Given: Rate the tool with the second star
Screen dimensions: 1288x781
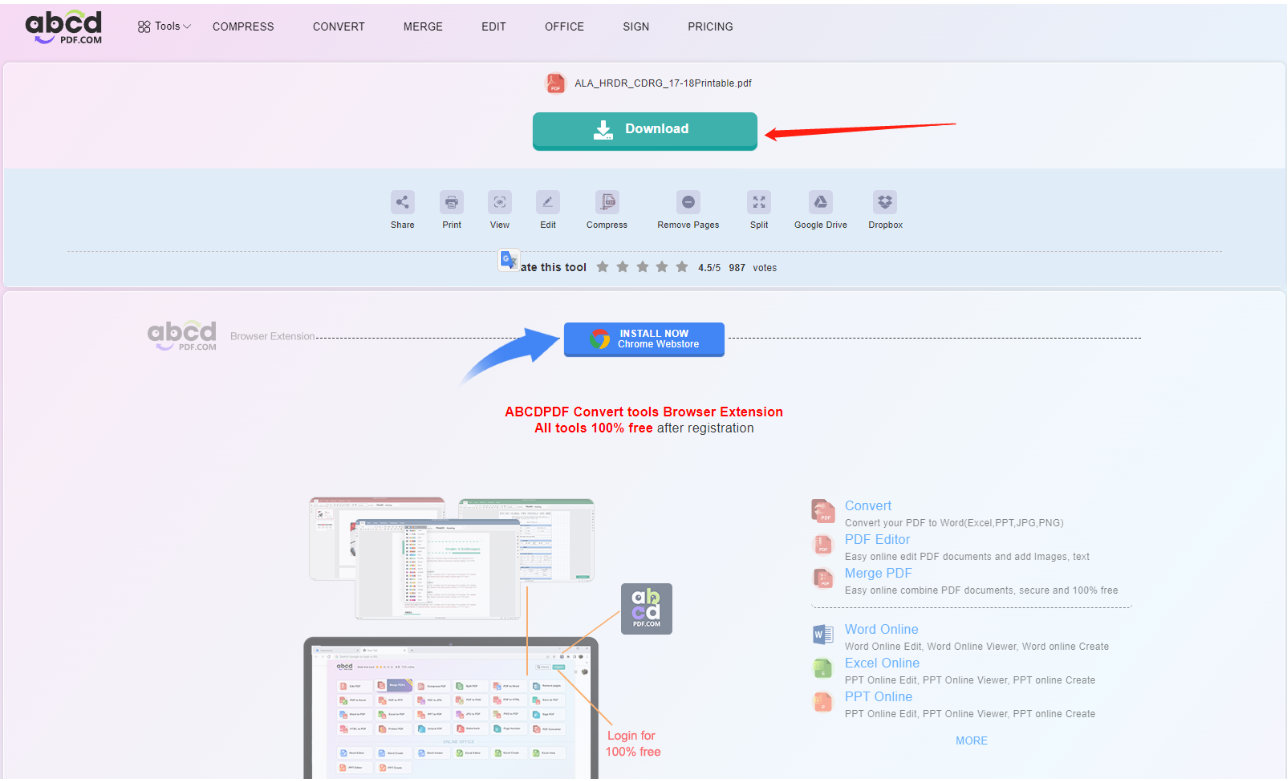Looking at the screenshot, I should point(623,267).
